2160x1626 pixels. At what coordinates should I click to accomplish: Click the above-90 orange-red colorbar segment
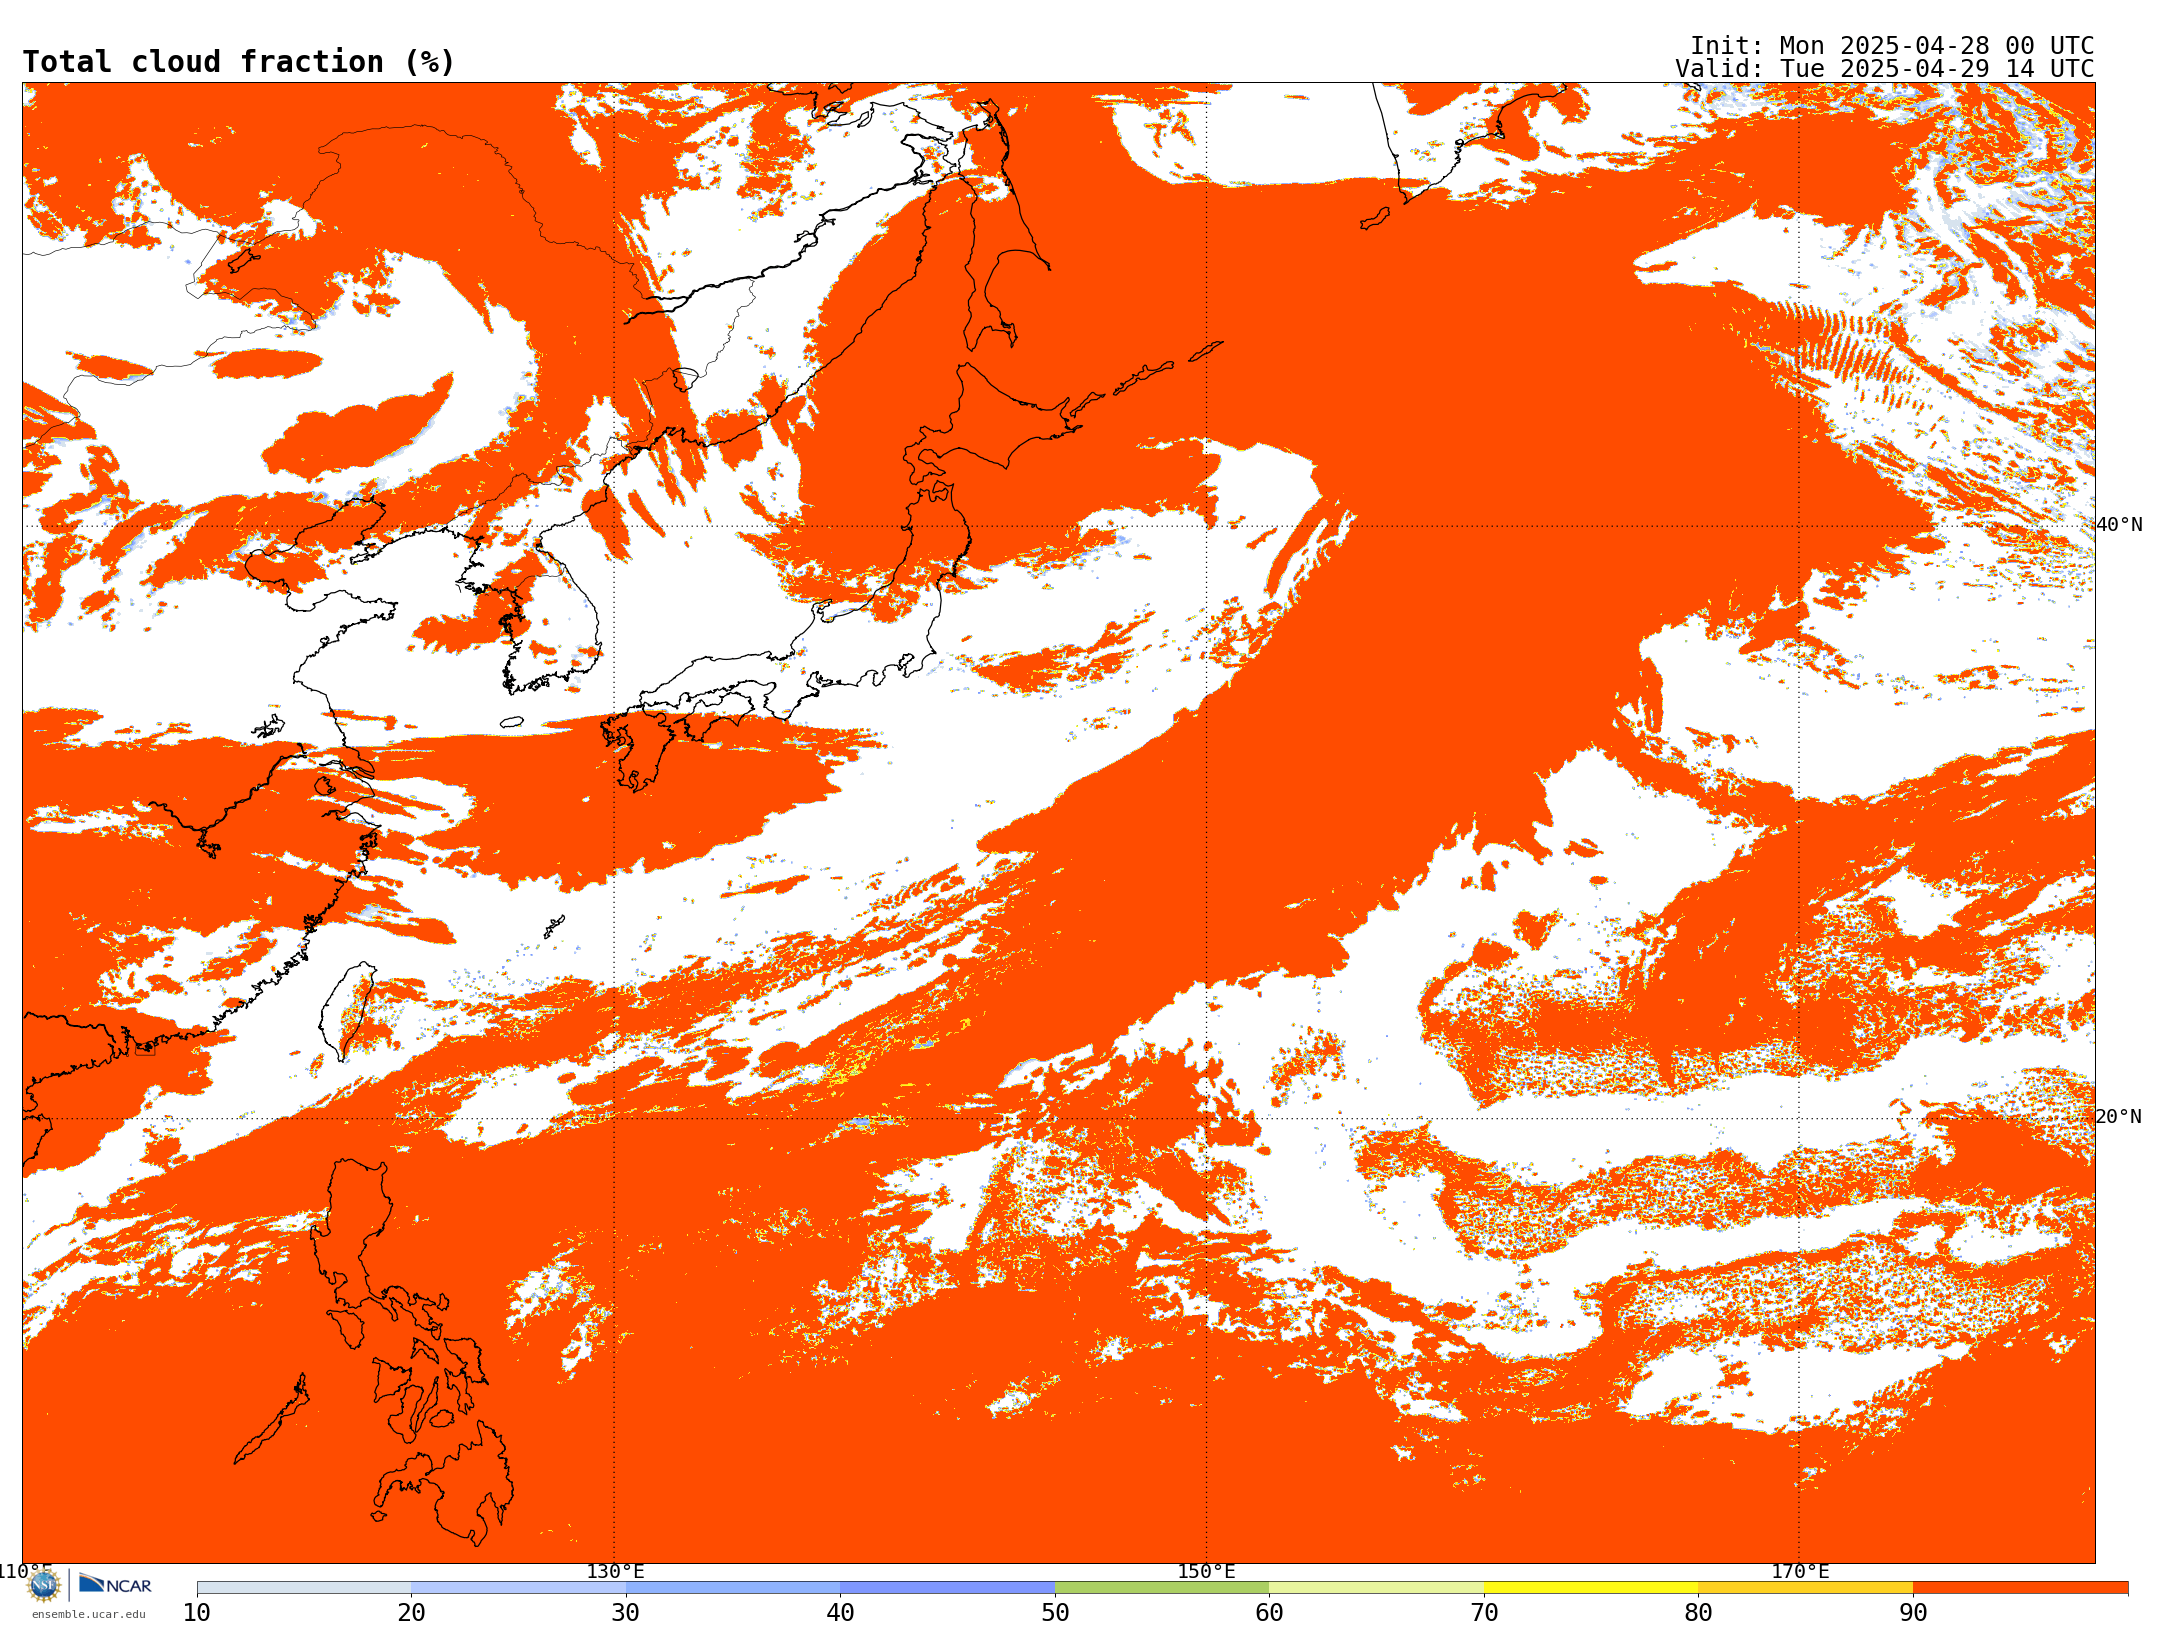point(2020,1588)
